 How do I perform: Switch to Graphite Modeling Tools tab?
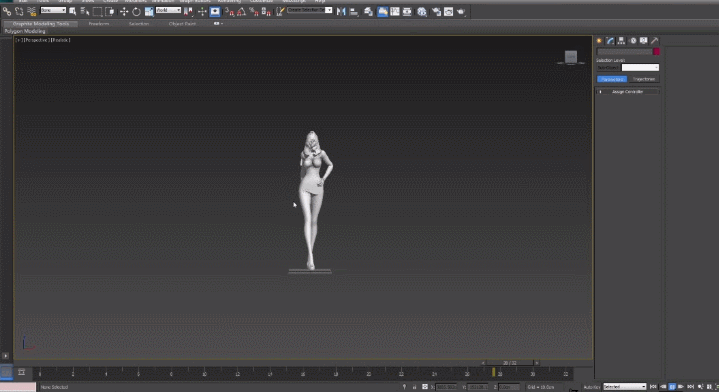pyautogui.click(x=41, y=23)
